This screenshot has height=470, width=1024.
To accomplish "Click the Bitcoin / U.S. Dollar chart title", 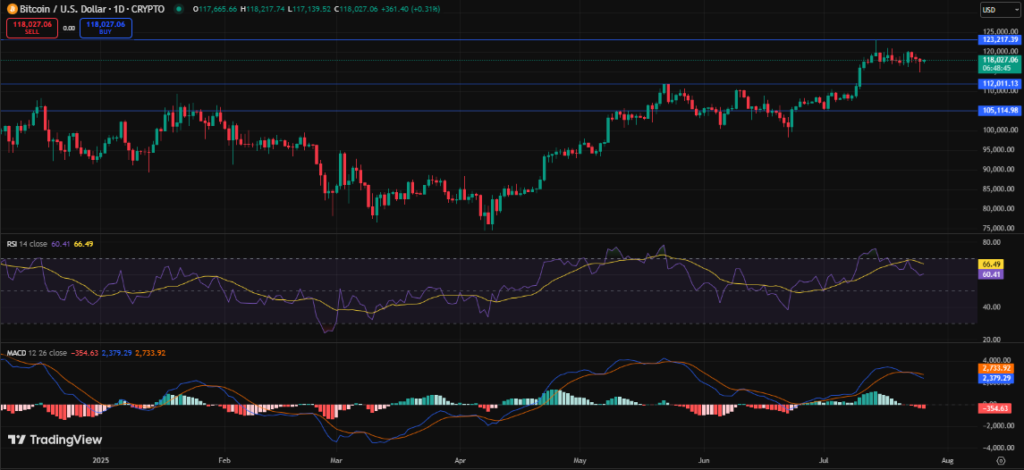I will tap(93, 9).
